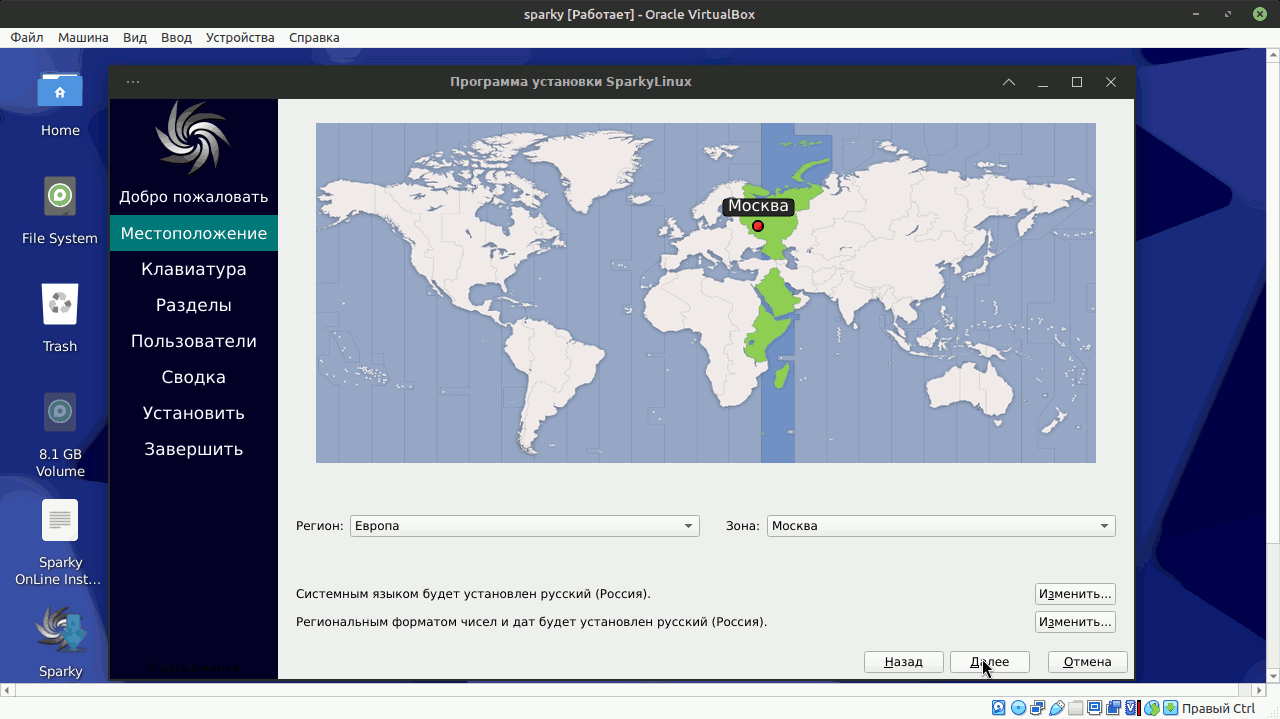Click the SparkyLinux swirl logo in the installer sidebar
The height and width of the screenshot is (719, 1280).
click(193, 138)
